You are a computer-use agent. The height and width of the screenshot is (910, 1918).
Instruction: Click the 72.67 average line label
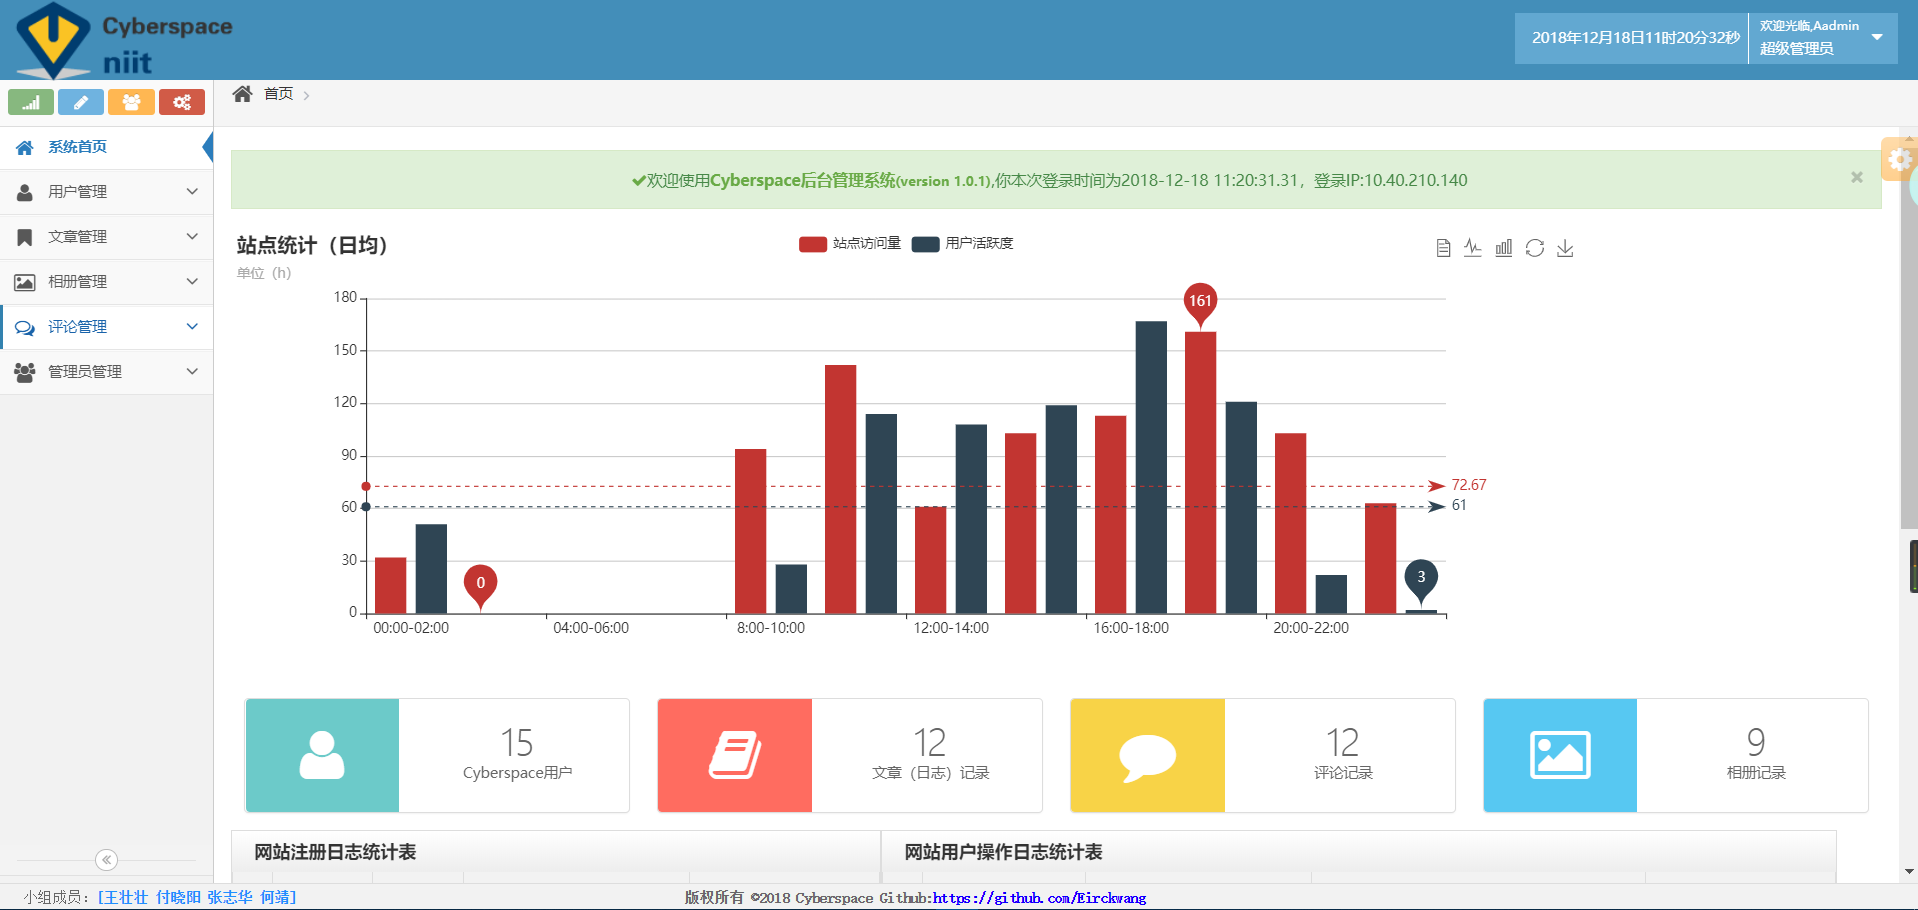click(1469, 485)
